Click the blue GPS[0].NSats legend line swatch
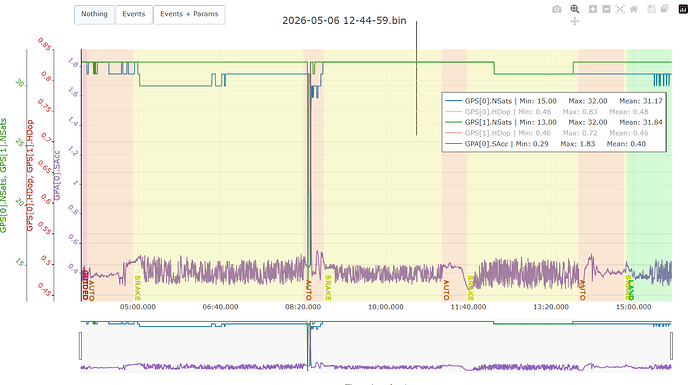 tap(454, 101)
